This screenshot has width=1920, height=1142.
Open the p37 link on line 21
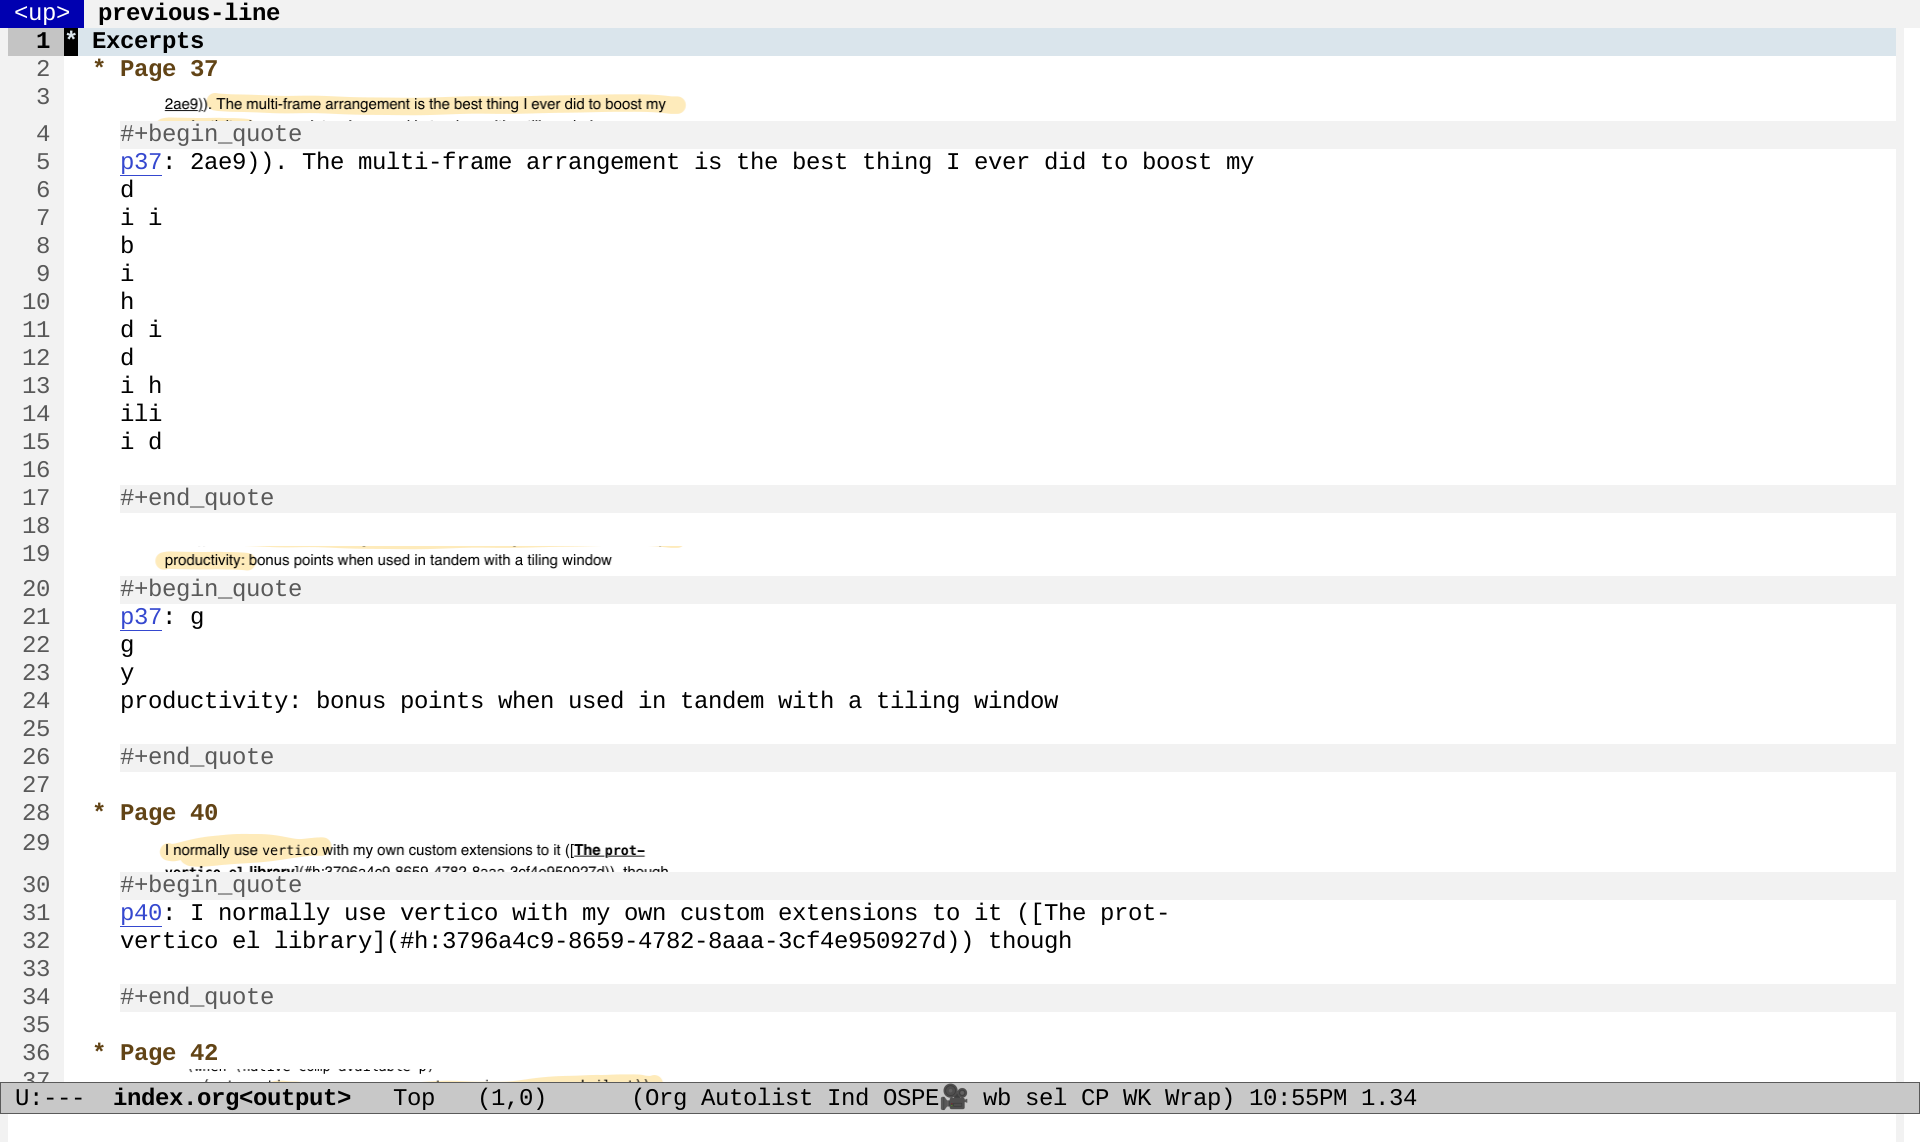click(x=140, y=617)
